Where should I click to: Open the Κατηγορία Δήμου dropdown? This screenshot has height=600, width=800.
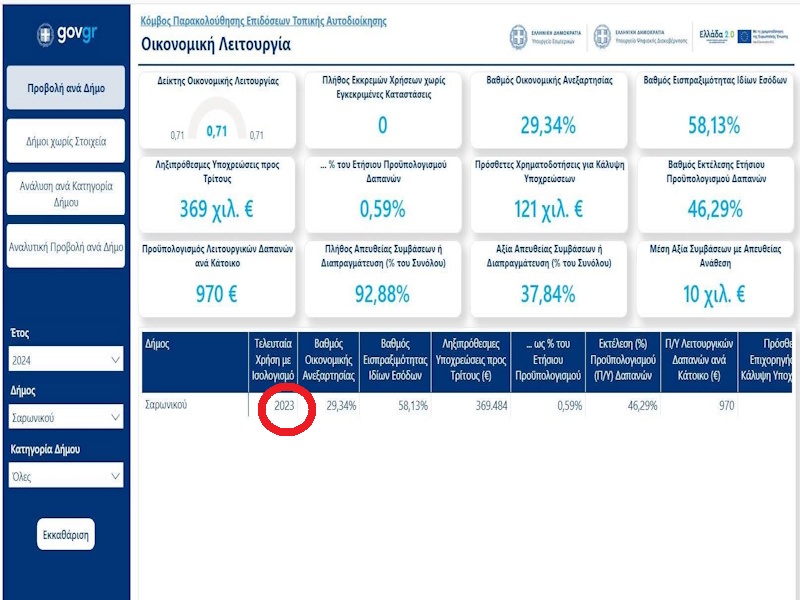(x=65, y=476)
